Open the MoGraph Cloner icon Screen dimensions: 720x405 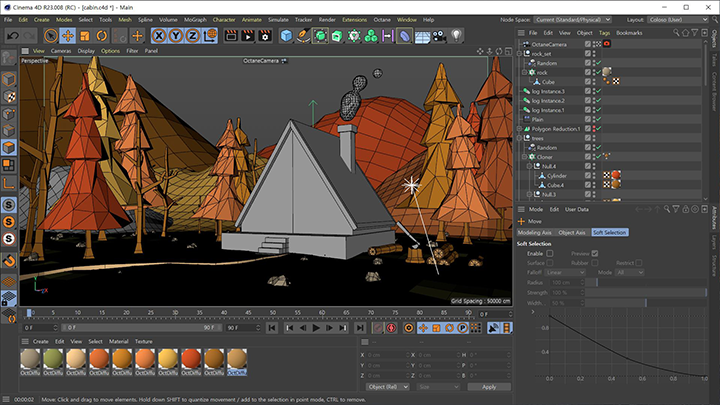(x=354, y=35)
